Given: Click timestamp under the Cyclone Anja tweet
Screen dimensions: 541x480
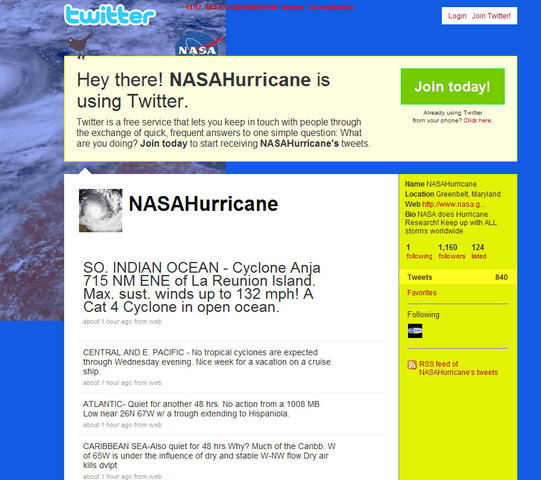Looking at the screenshot, I should (x=122, y=322).
